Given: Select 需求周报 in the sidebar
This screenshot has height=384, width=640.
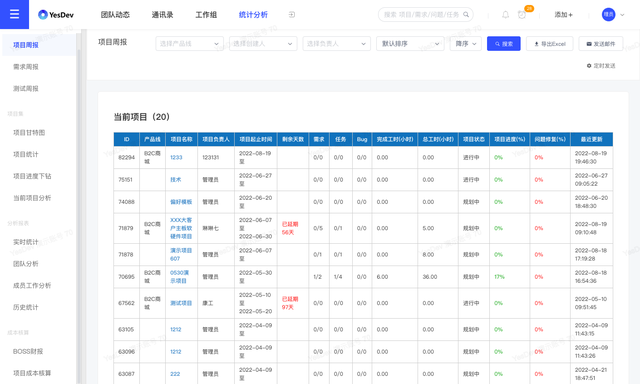Looking at the screenshot, I should (26, 67).
